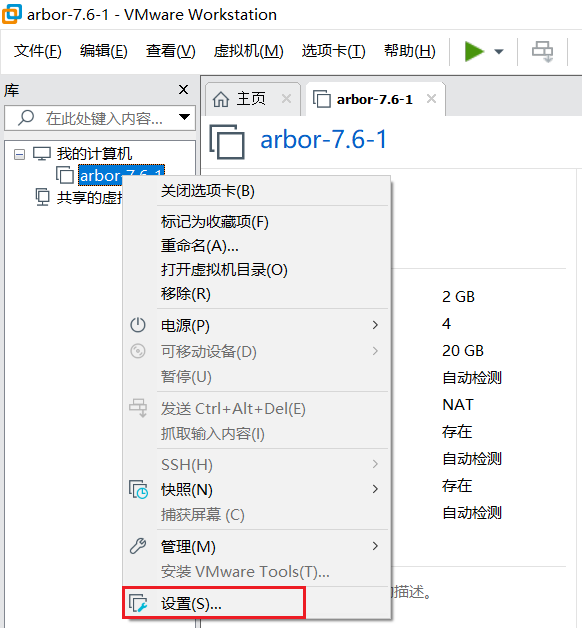Click the green Power On play button
582x628 pixels.
(474, 51)
